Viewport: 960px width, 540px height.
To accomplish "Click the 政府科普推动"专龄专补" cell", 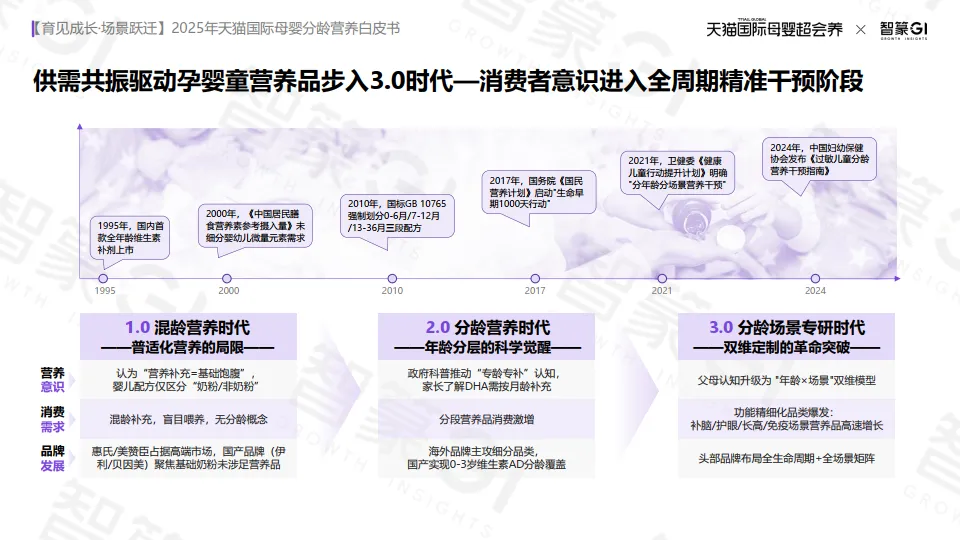I will (x=487, y=380).
